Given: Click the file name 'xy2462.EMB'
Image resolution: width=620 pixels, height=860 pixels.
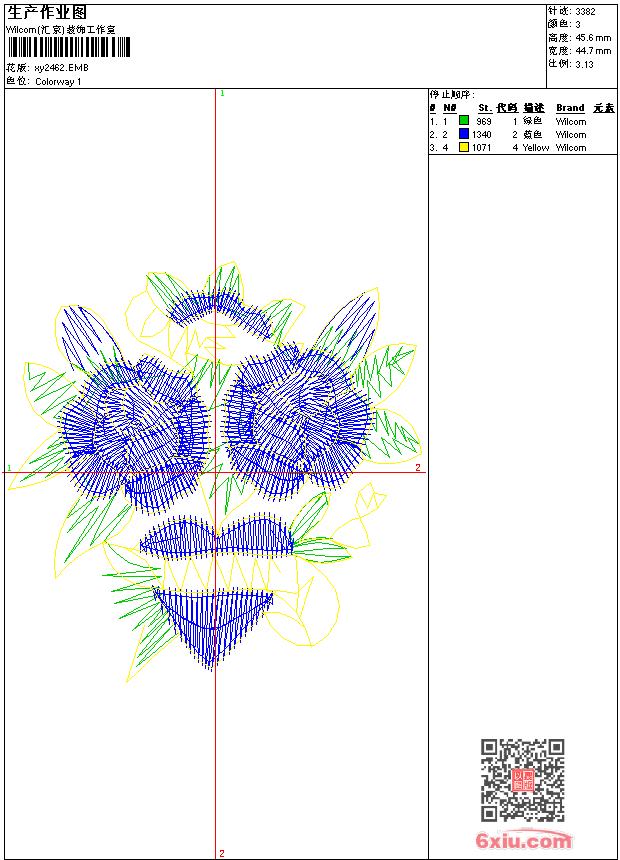Looking at the screenshot, I should [x=61, y=68].
